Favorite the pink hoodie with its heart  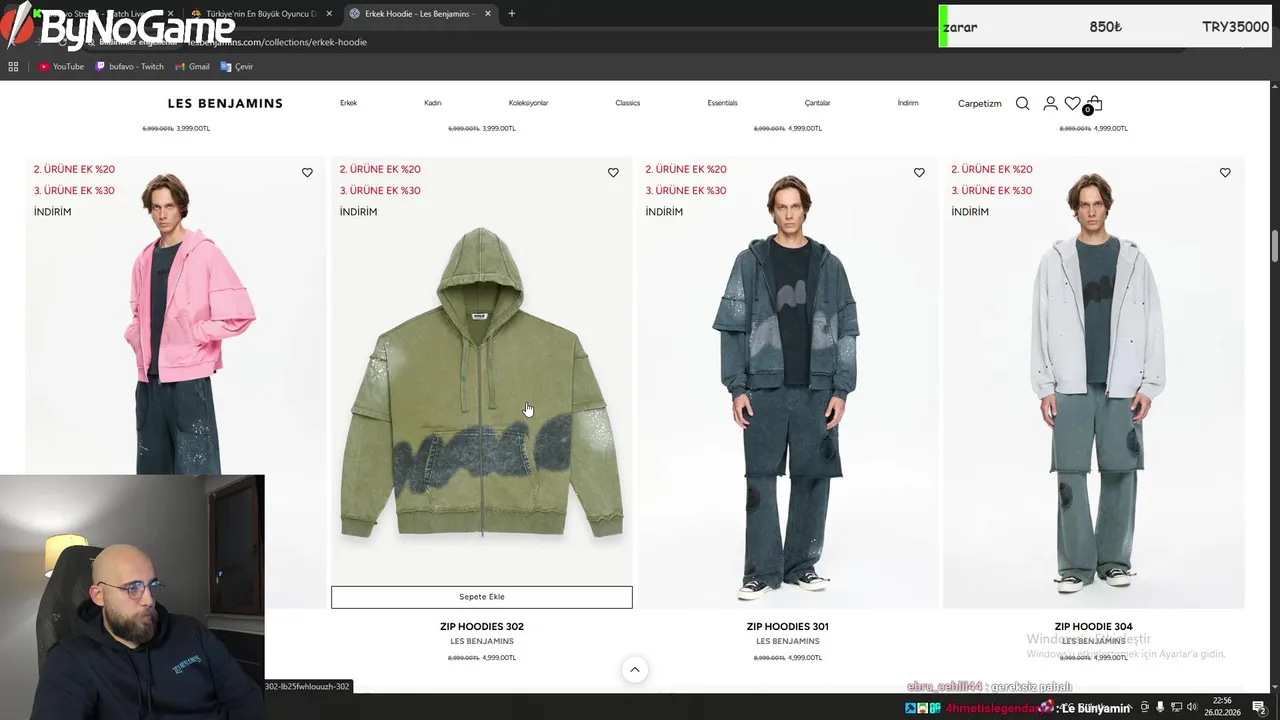click(x=307, y=173)
